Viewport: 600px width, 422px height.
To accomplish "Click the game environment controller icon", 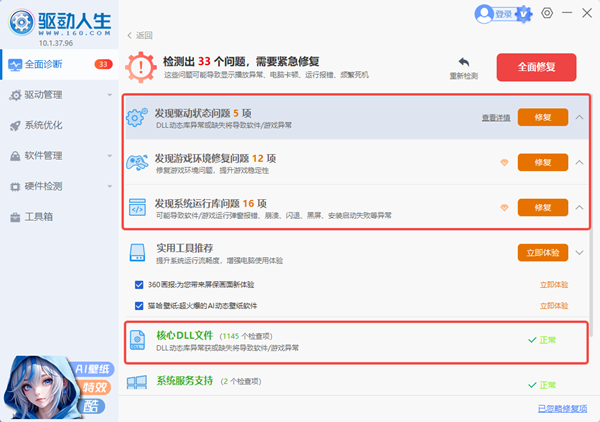I will pyautogui.click(x=136, y=163).
